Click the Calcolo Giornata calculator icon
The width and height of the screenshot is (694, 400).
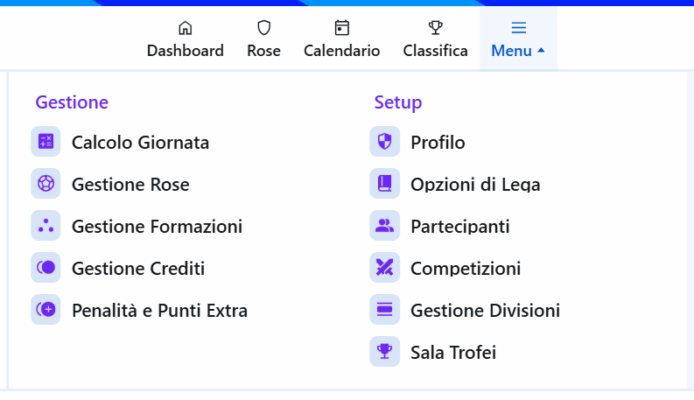pos(46,142)
